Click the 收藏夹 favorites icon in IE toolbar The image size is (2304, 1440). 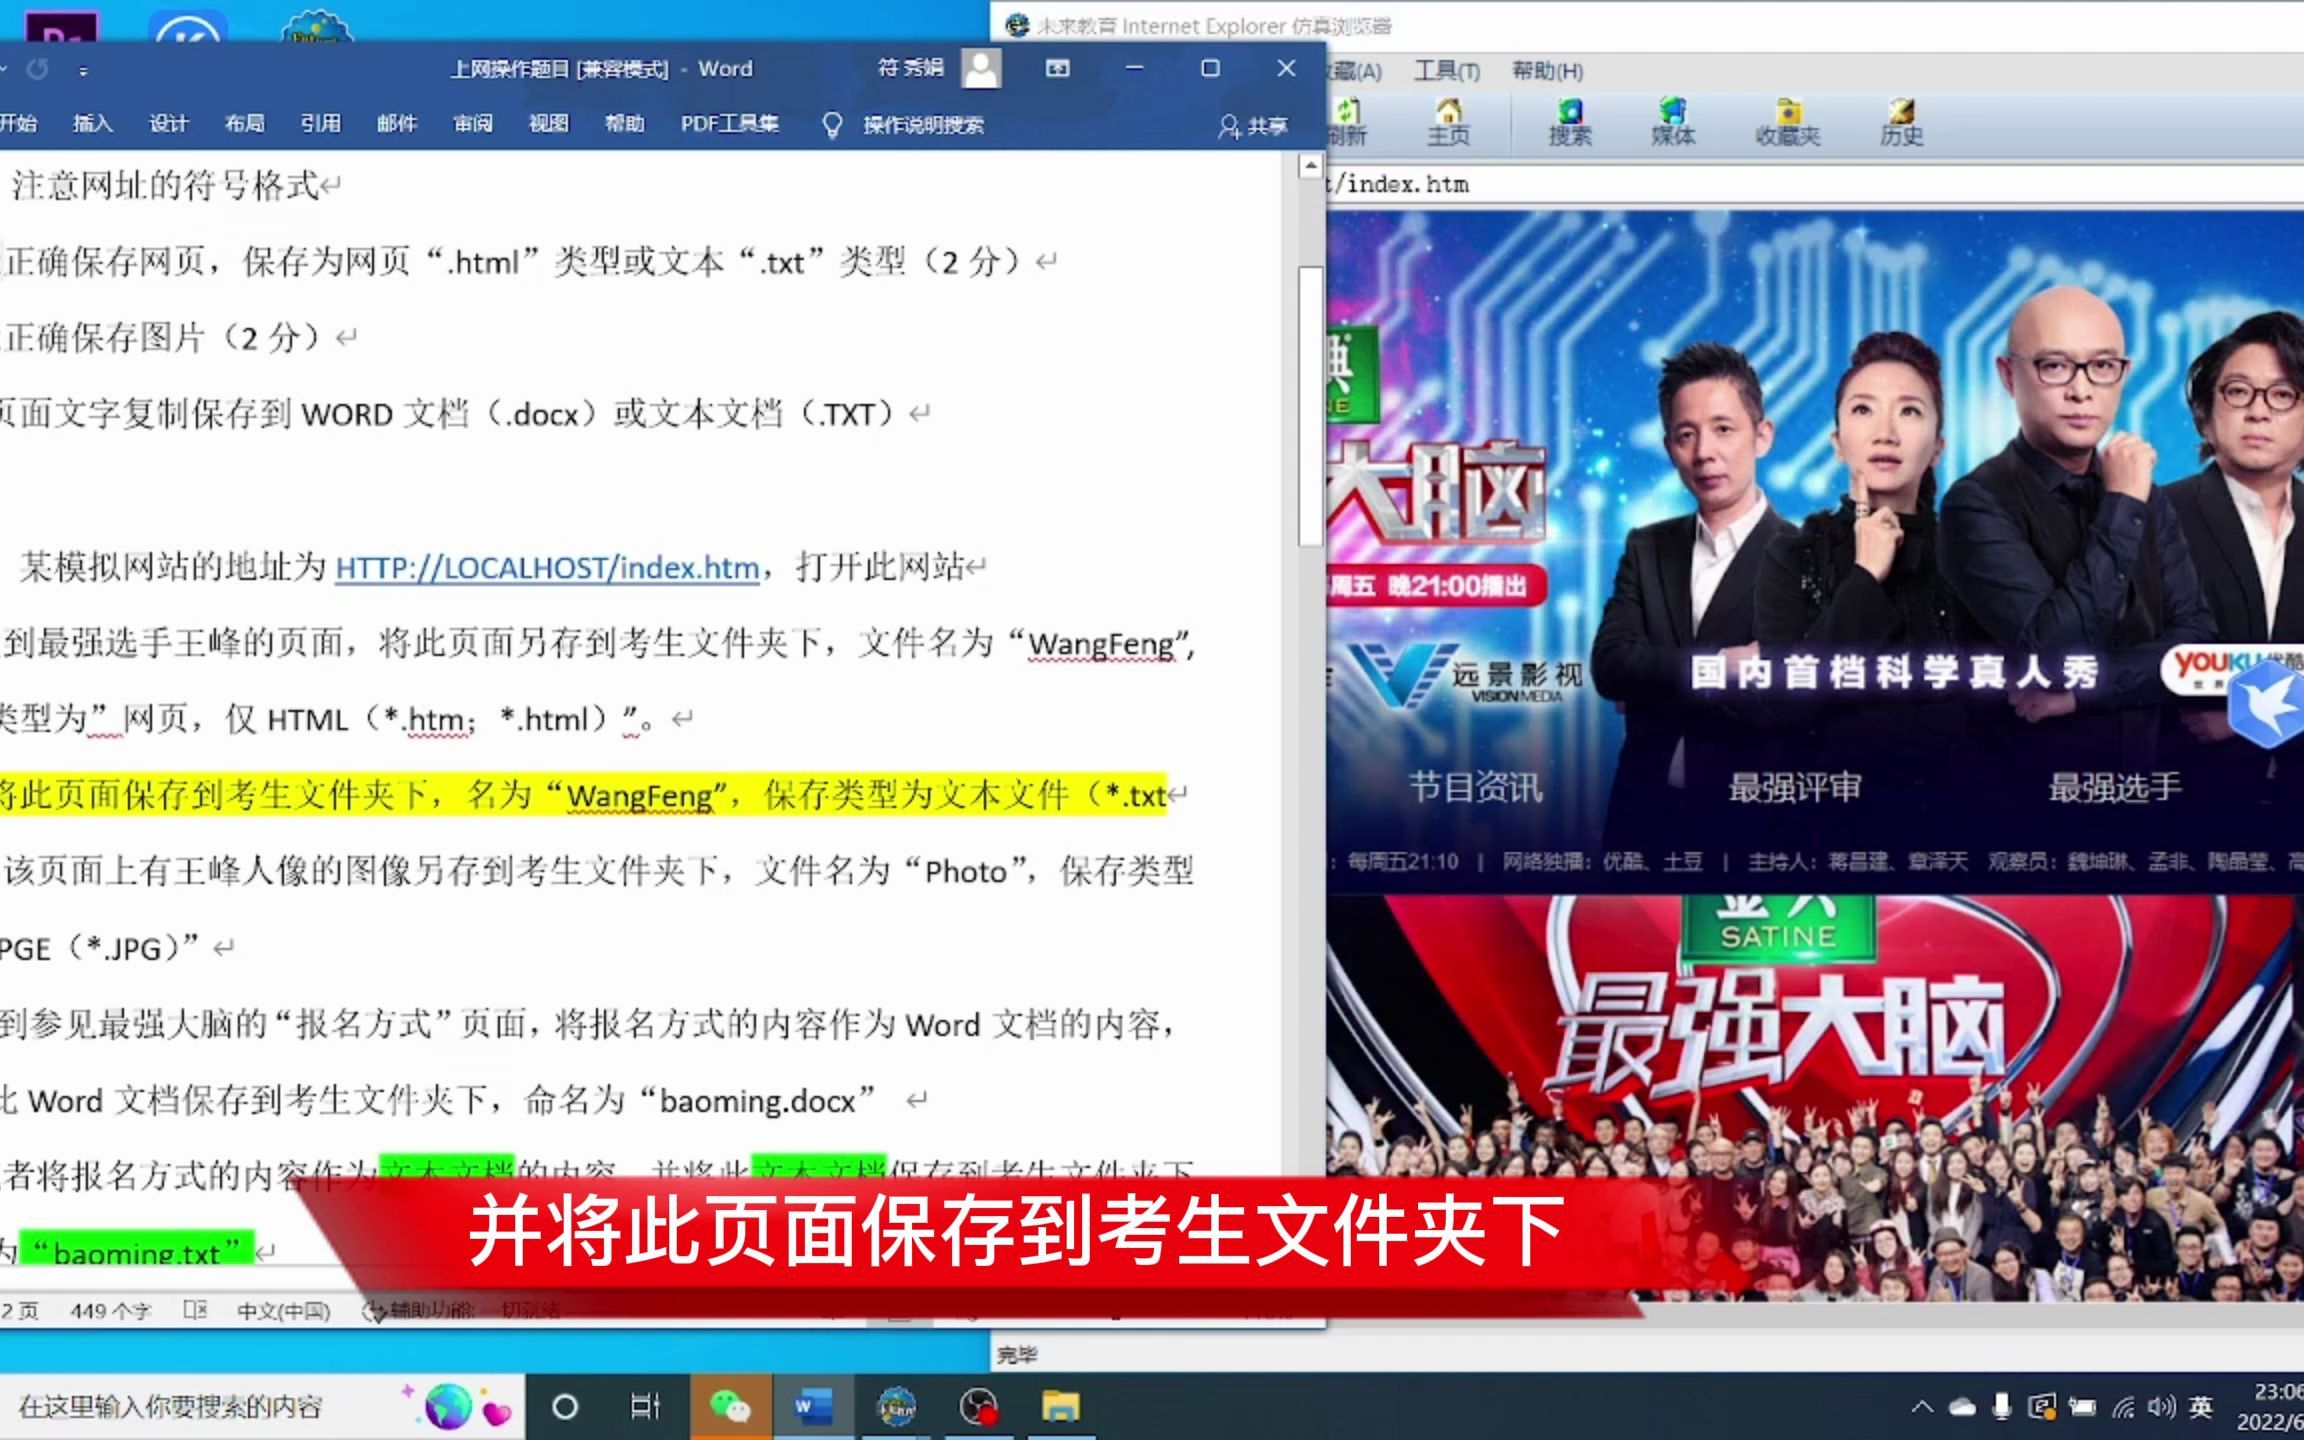coord(1788,122)
